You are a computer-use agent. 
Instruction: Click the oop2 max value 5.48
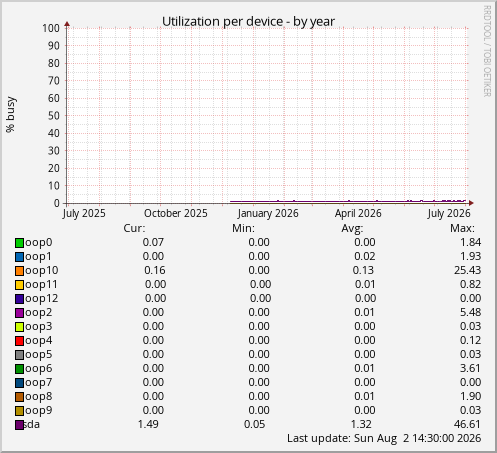pyautogui.click(x=470, y=312)
